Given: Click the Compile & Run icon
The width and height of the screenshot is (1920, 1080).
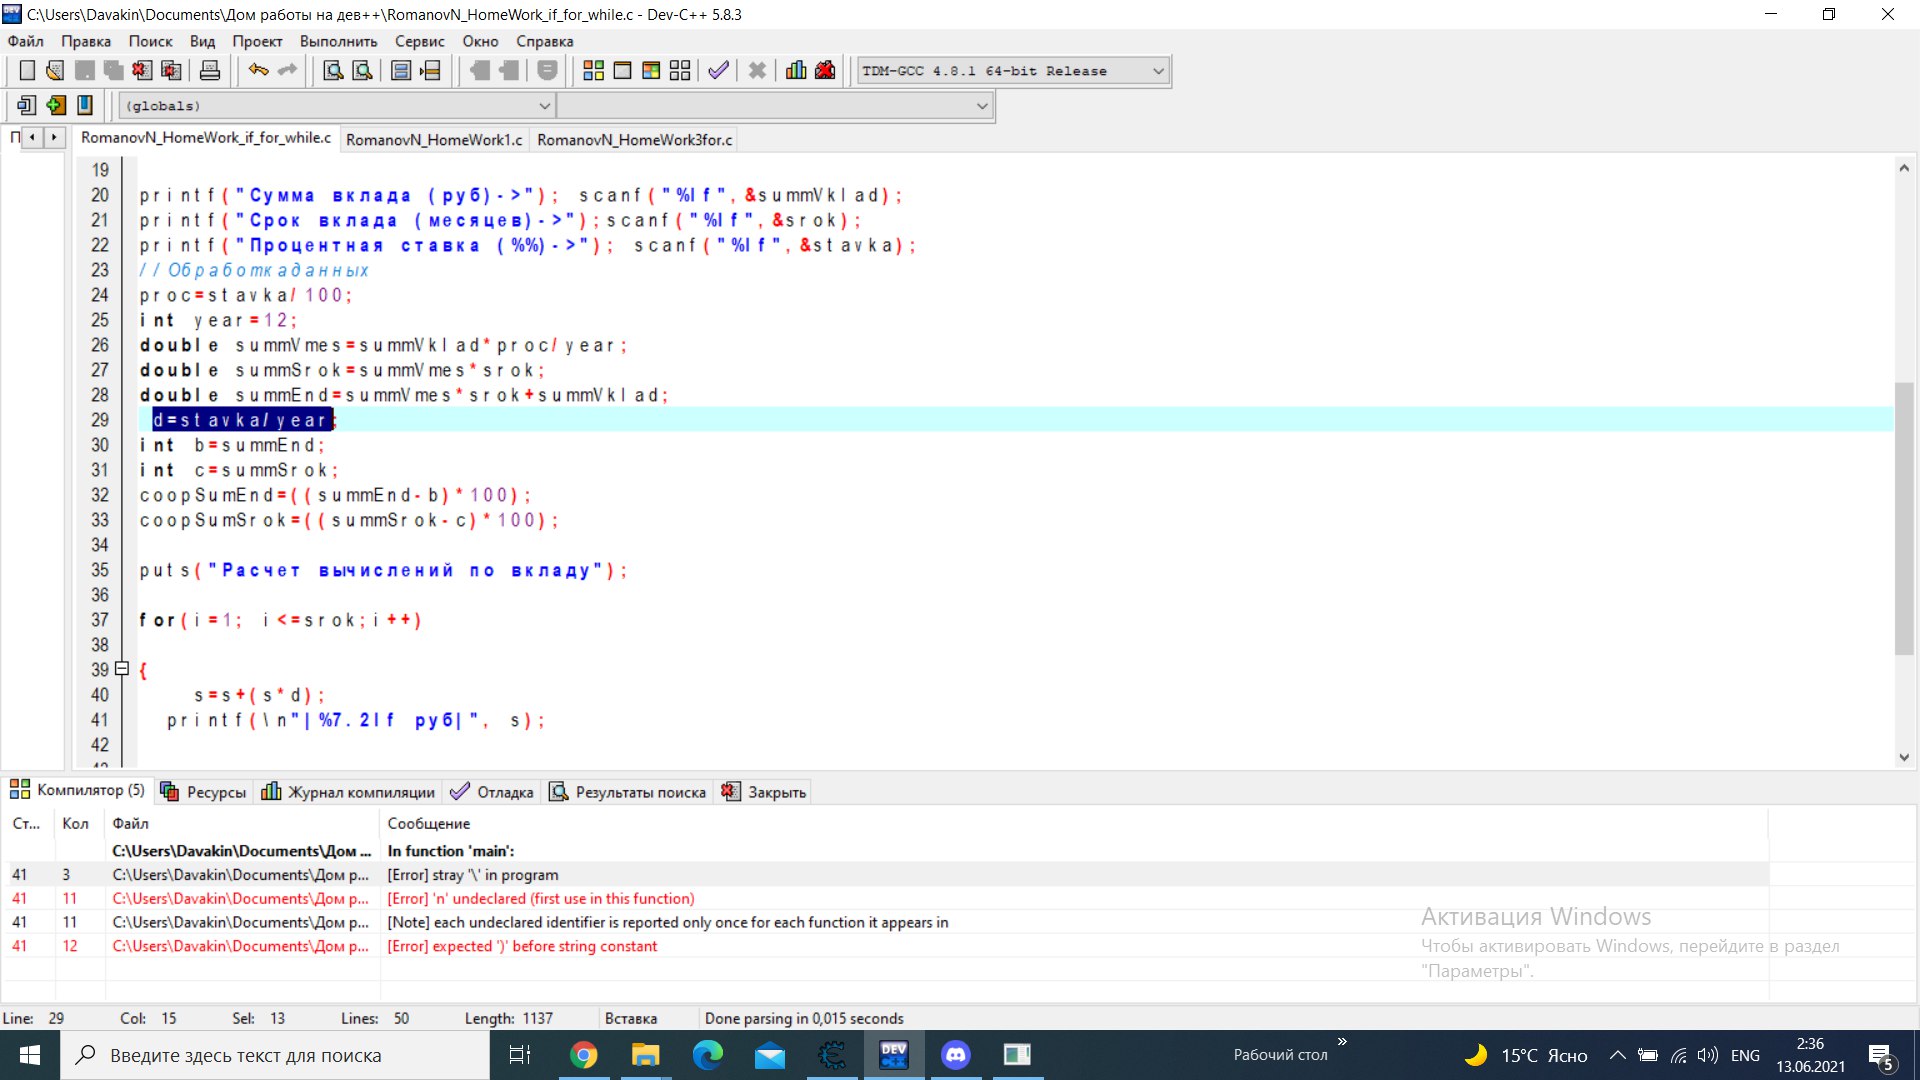Looking at the screenshot, I should tap(651, 71).
